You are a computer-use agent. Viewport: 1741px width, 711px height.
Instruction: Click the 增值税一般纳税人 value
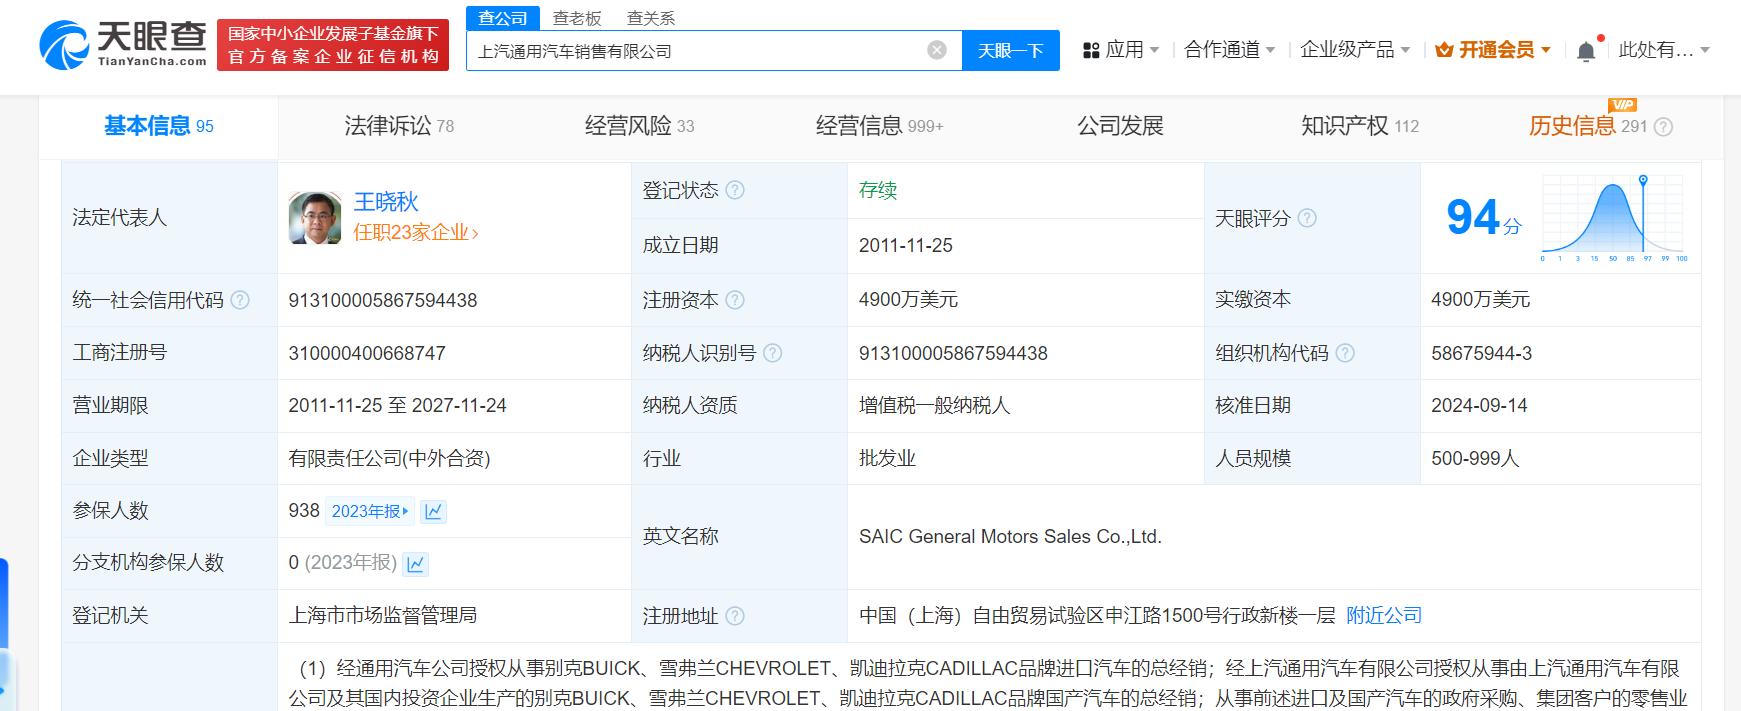935,405
